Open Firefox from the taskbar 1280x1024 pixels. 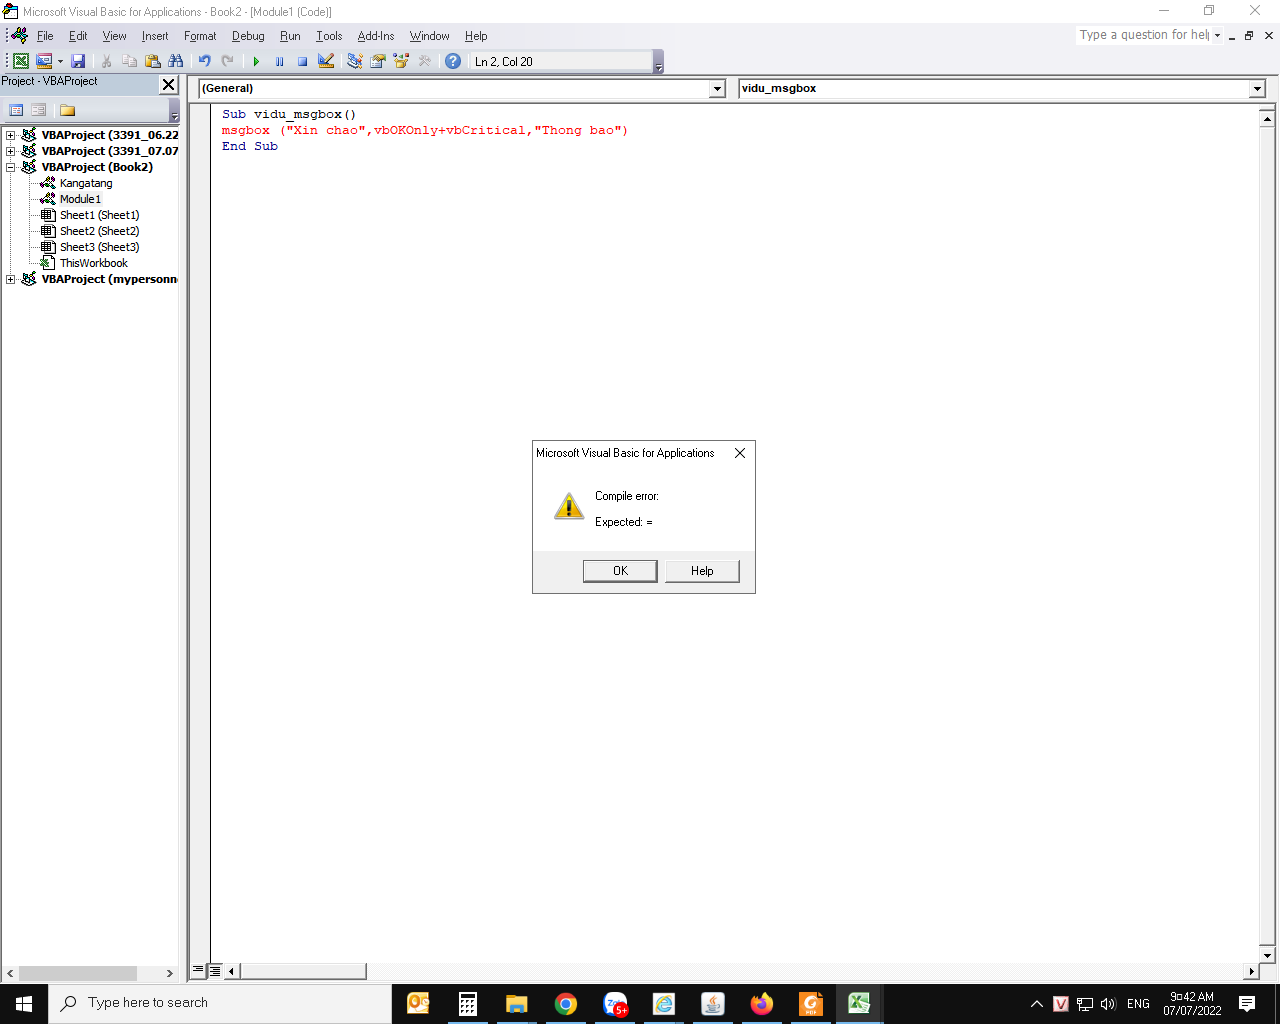pyautogui.click(x=762, y=1004)
